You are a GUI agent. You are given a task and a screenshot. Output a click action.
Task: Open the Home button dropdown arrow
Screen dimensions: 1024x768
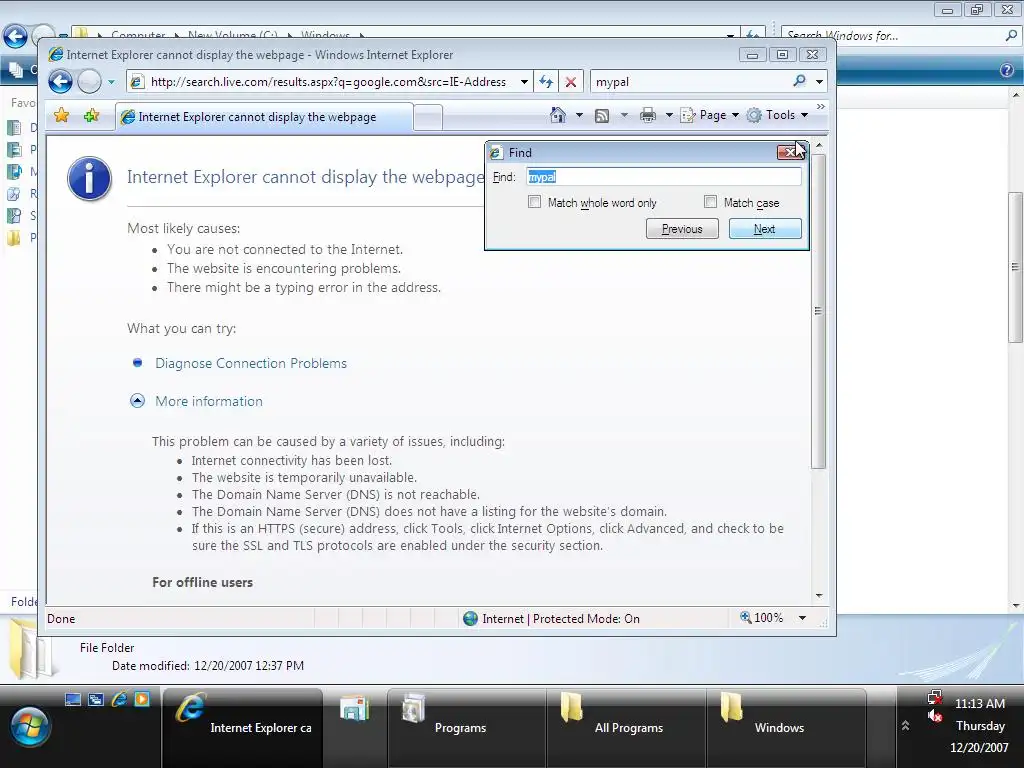click(x=579, y=116)
